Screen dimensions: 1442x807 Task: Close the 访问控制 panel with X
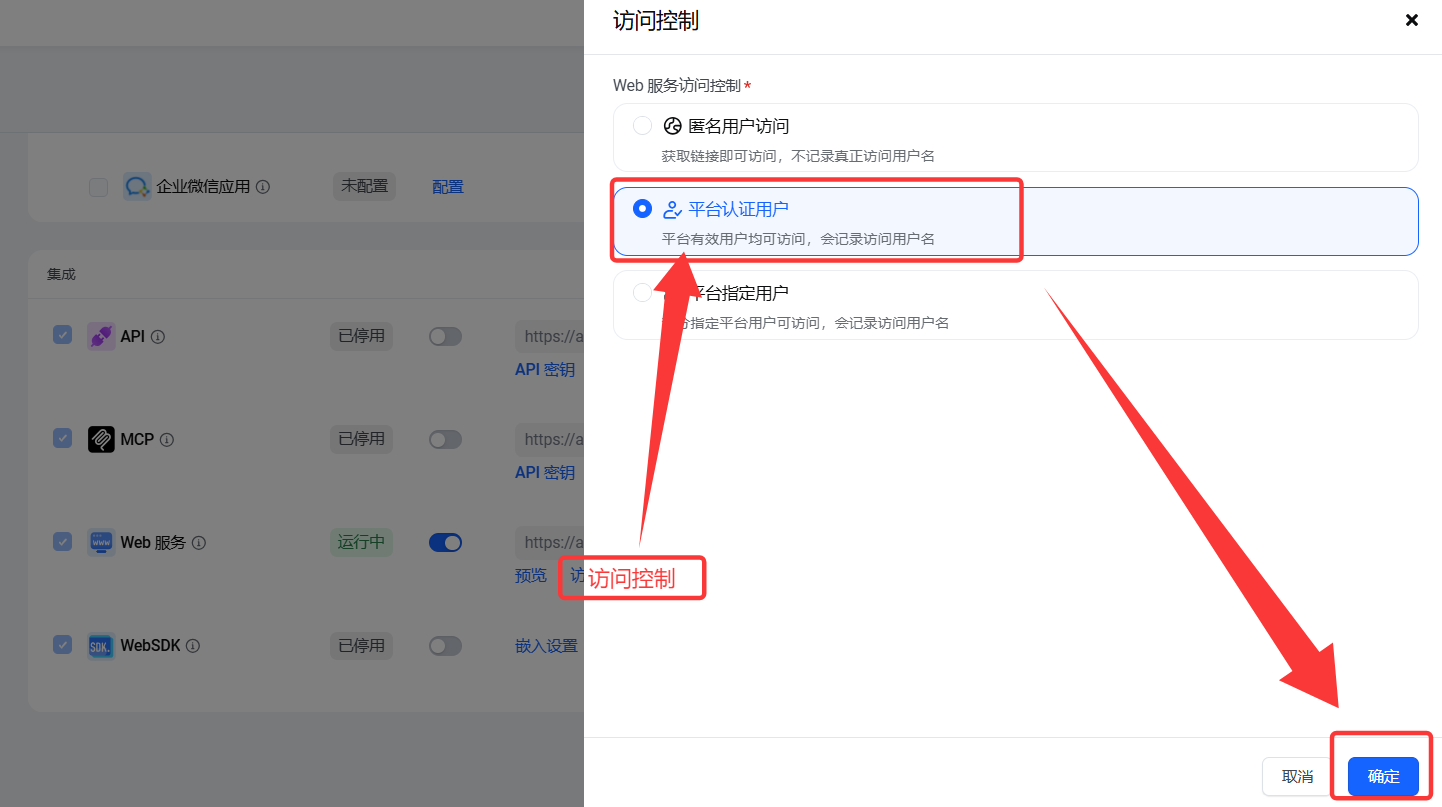click(1411, 20)
